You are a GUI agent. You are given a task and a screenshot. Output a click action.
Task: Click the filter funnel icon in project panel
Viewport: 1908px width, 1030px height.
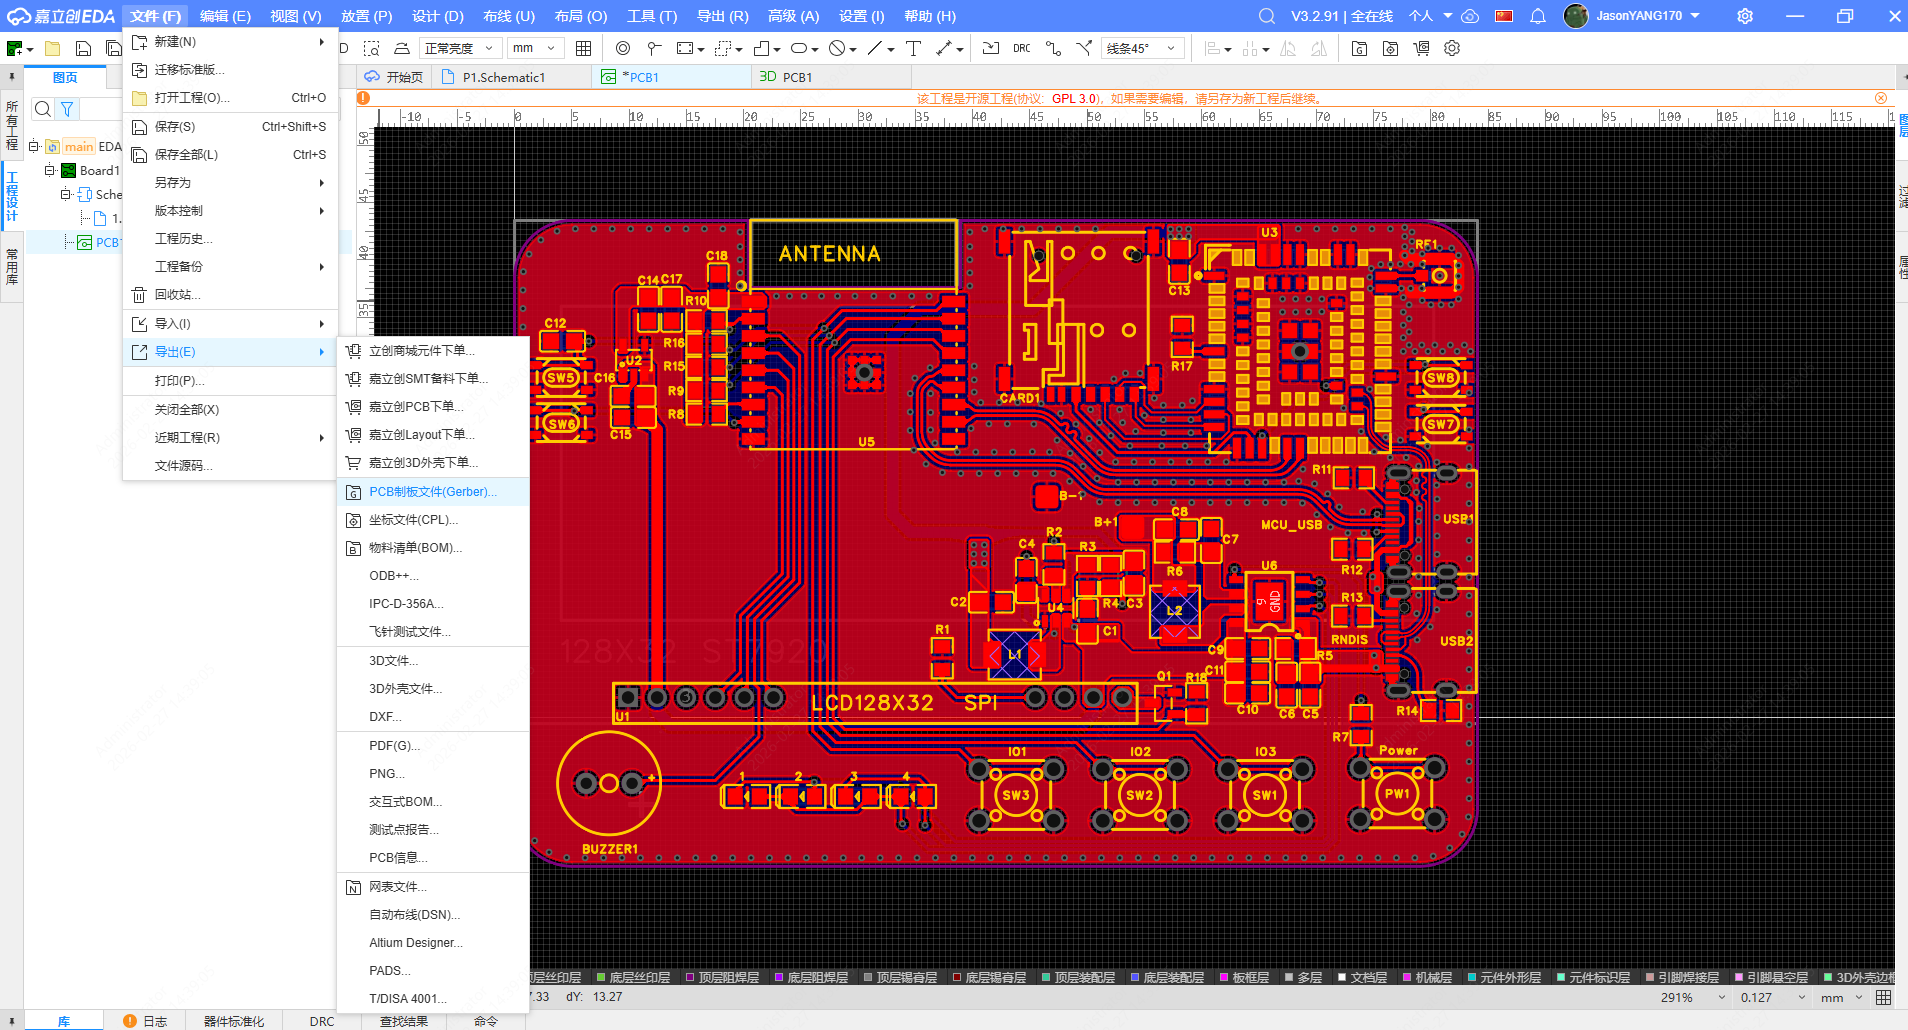[x=67, y=109]
